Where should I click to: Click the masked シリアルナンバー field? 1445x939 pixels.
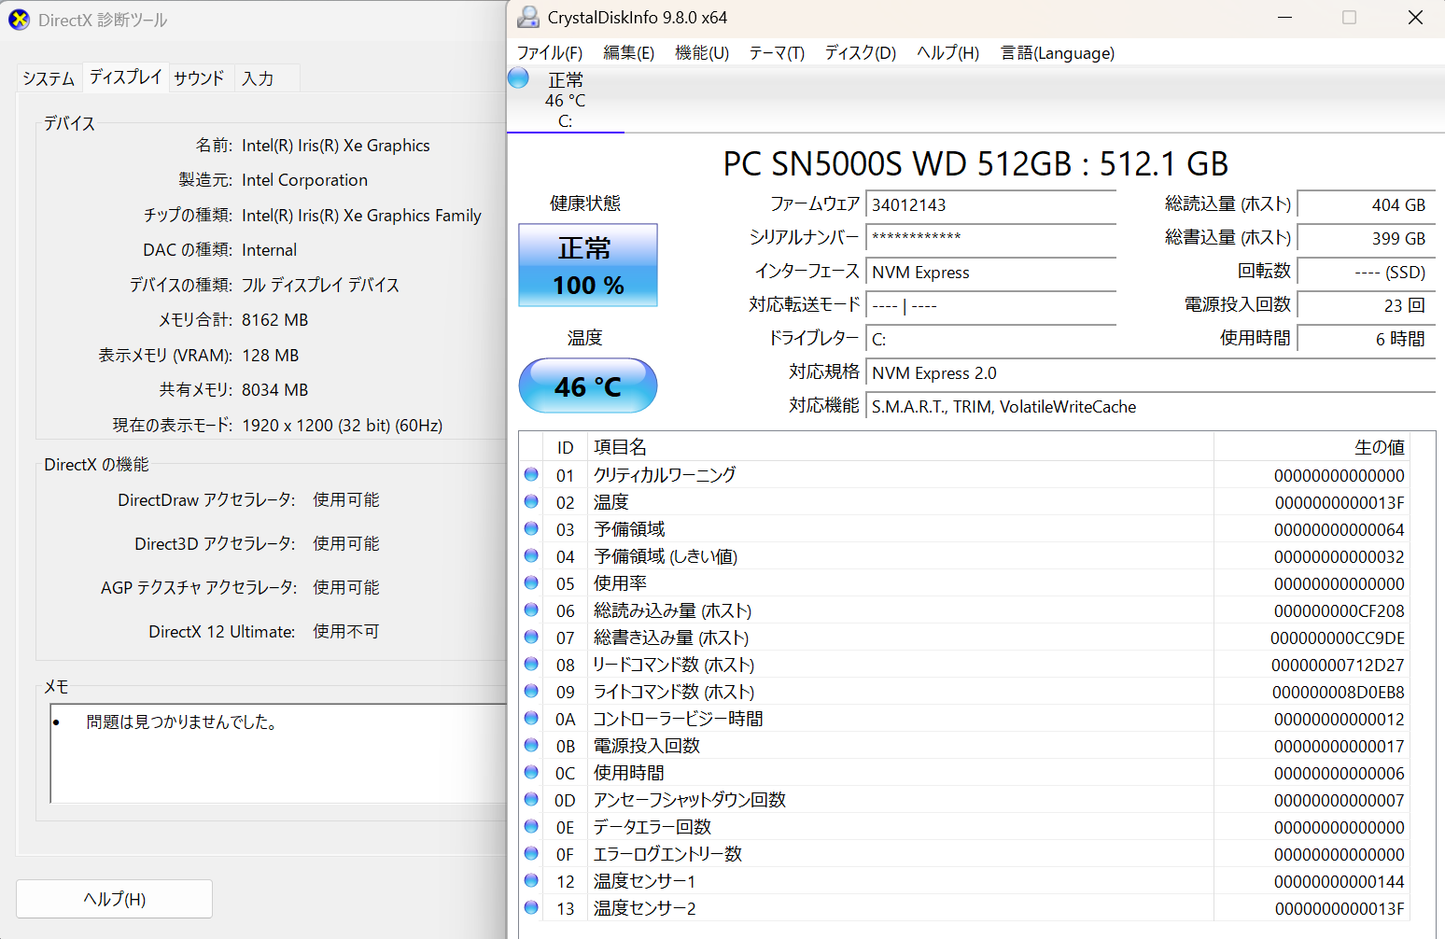point(991,238)
